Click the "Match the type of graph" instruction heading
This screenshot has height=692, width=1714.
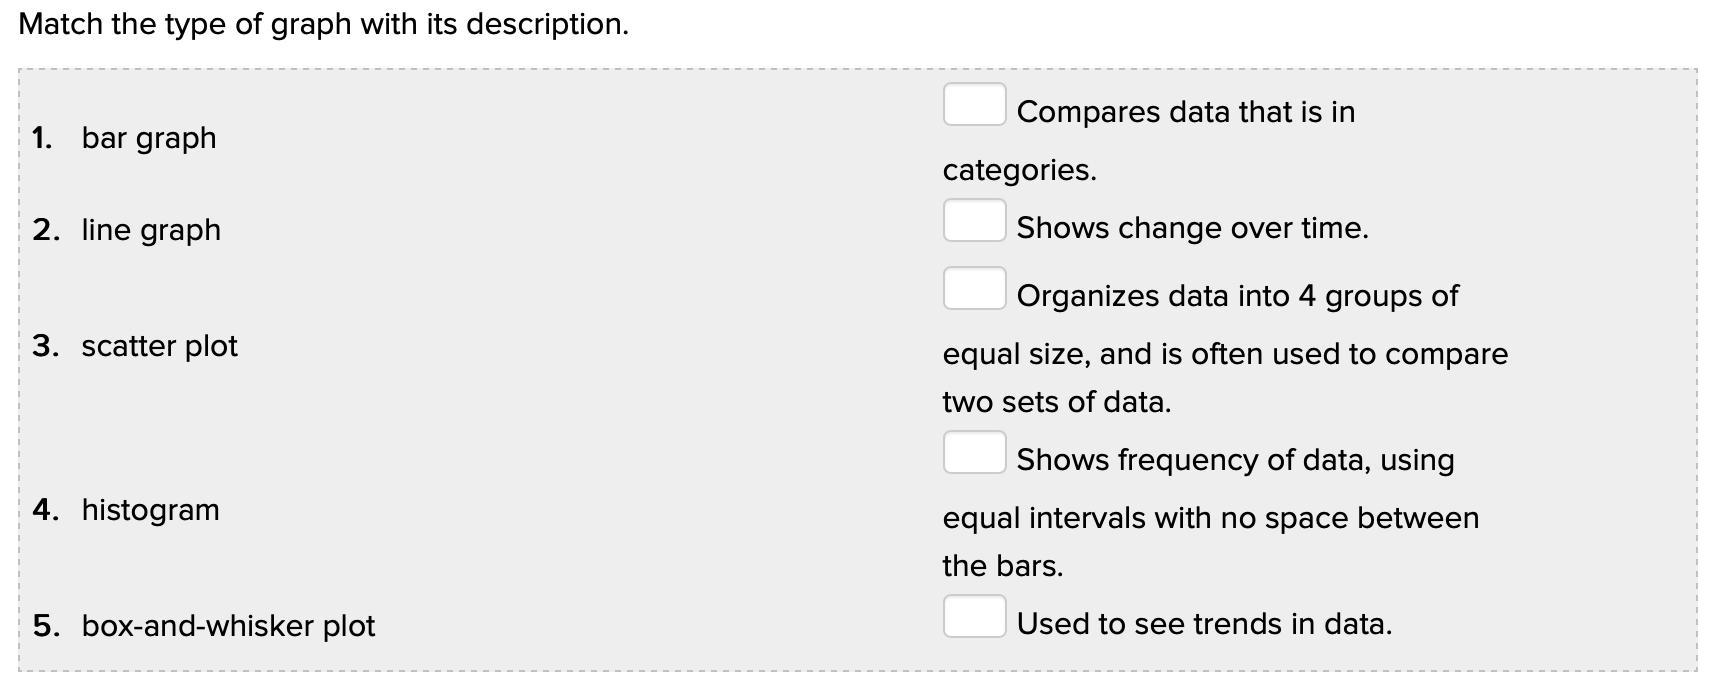tap(323, 24)
